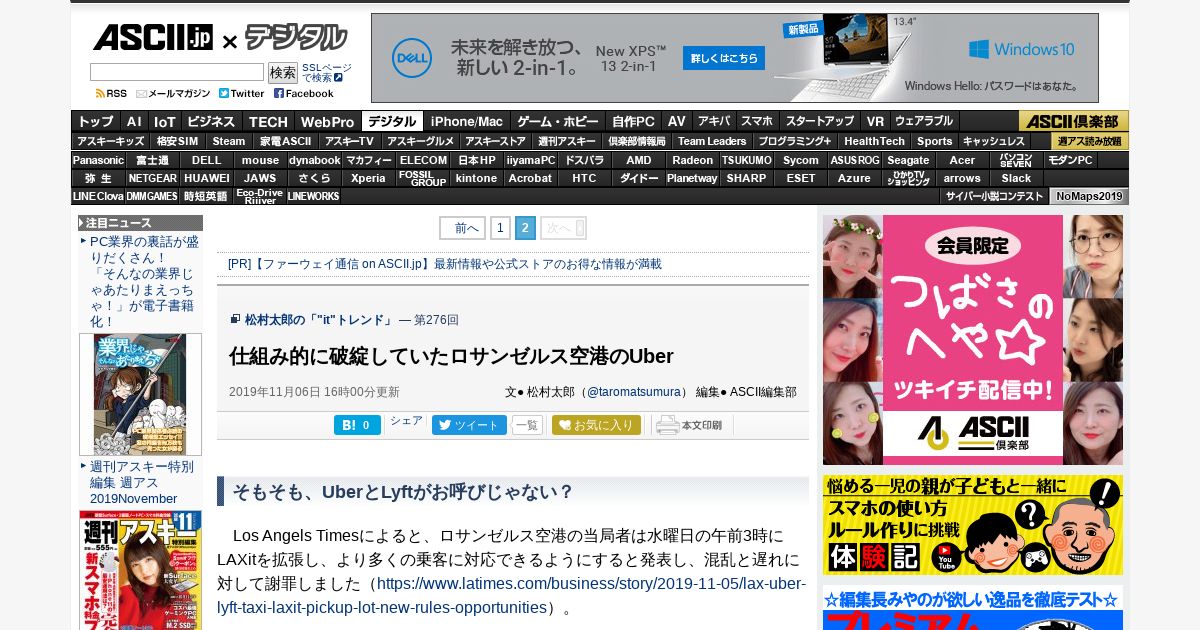Screen dimensions: 1200x630
Task: Open the NoMaps2019 link
Action: pos(1089,196)
